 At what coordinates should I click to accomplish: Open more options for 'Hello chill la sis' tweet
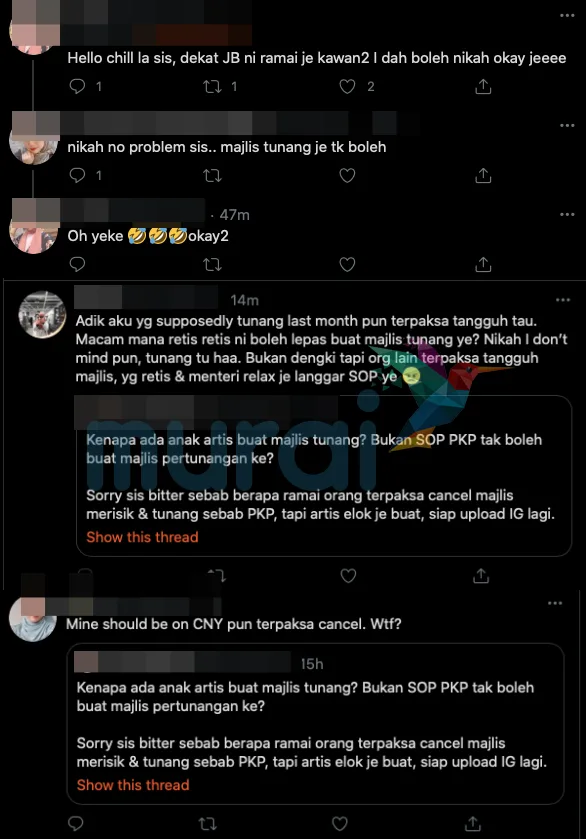[x=567, y=16]
